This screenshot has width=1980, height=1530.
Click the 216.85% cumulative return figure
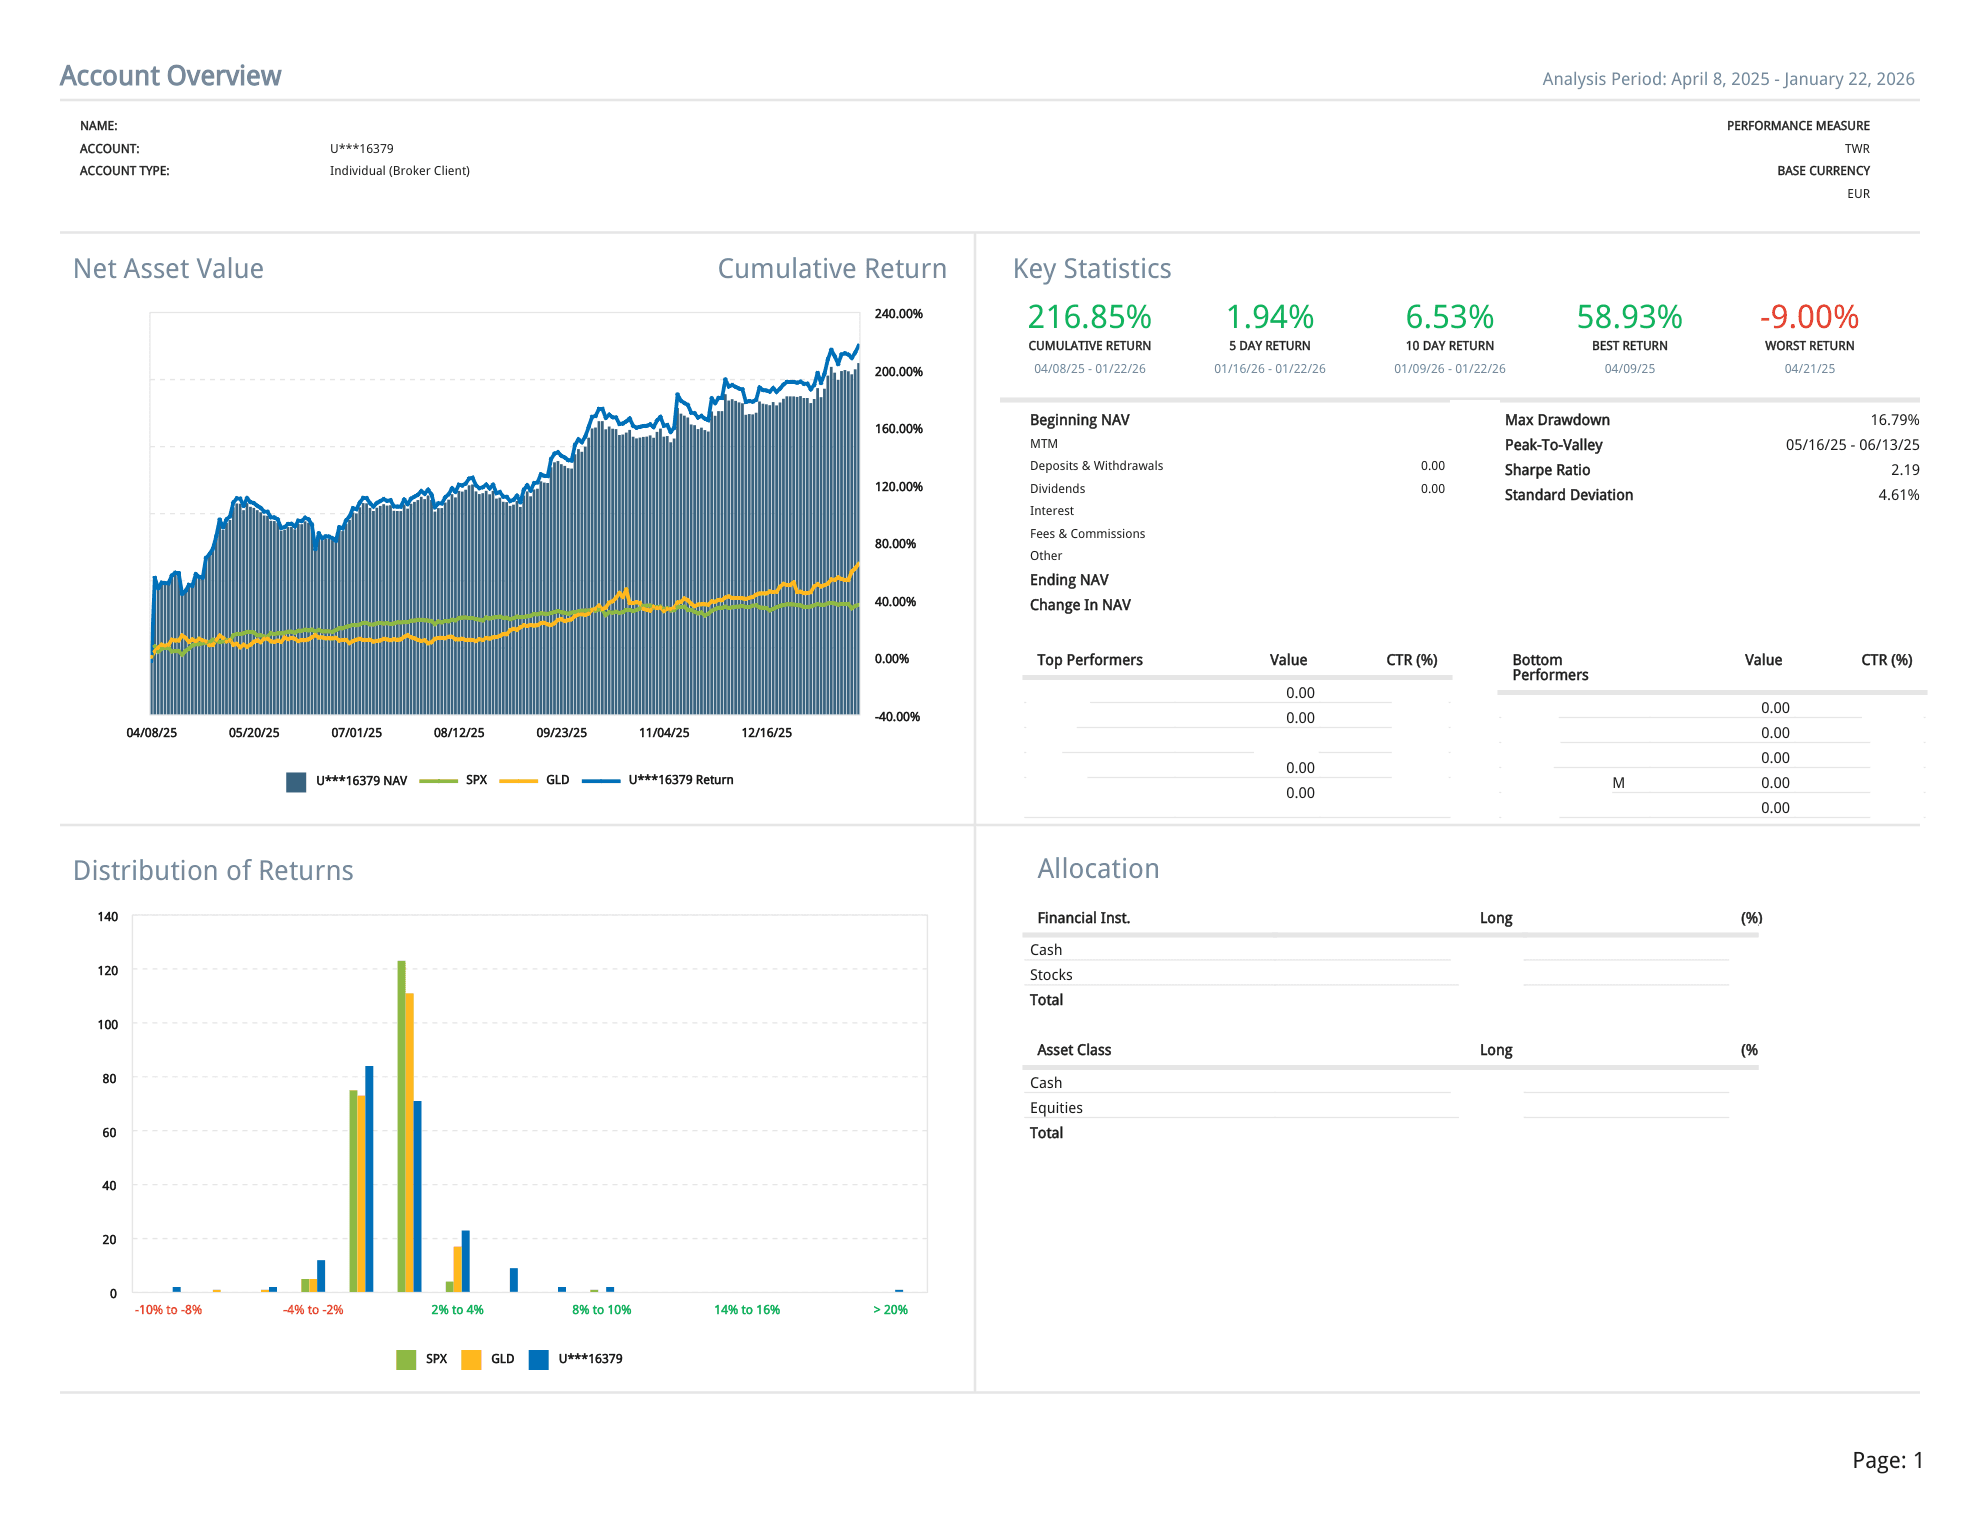1090,317
